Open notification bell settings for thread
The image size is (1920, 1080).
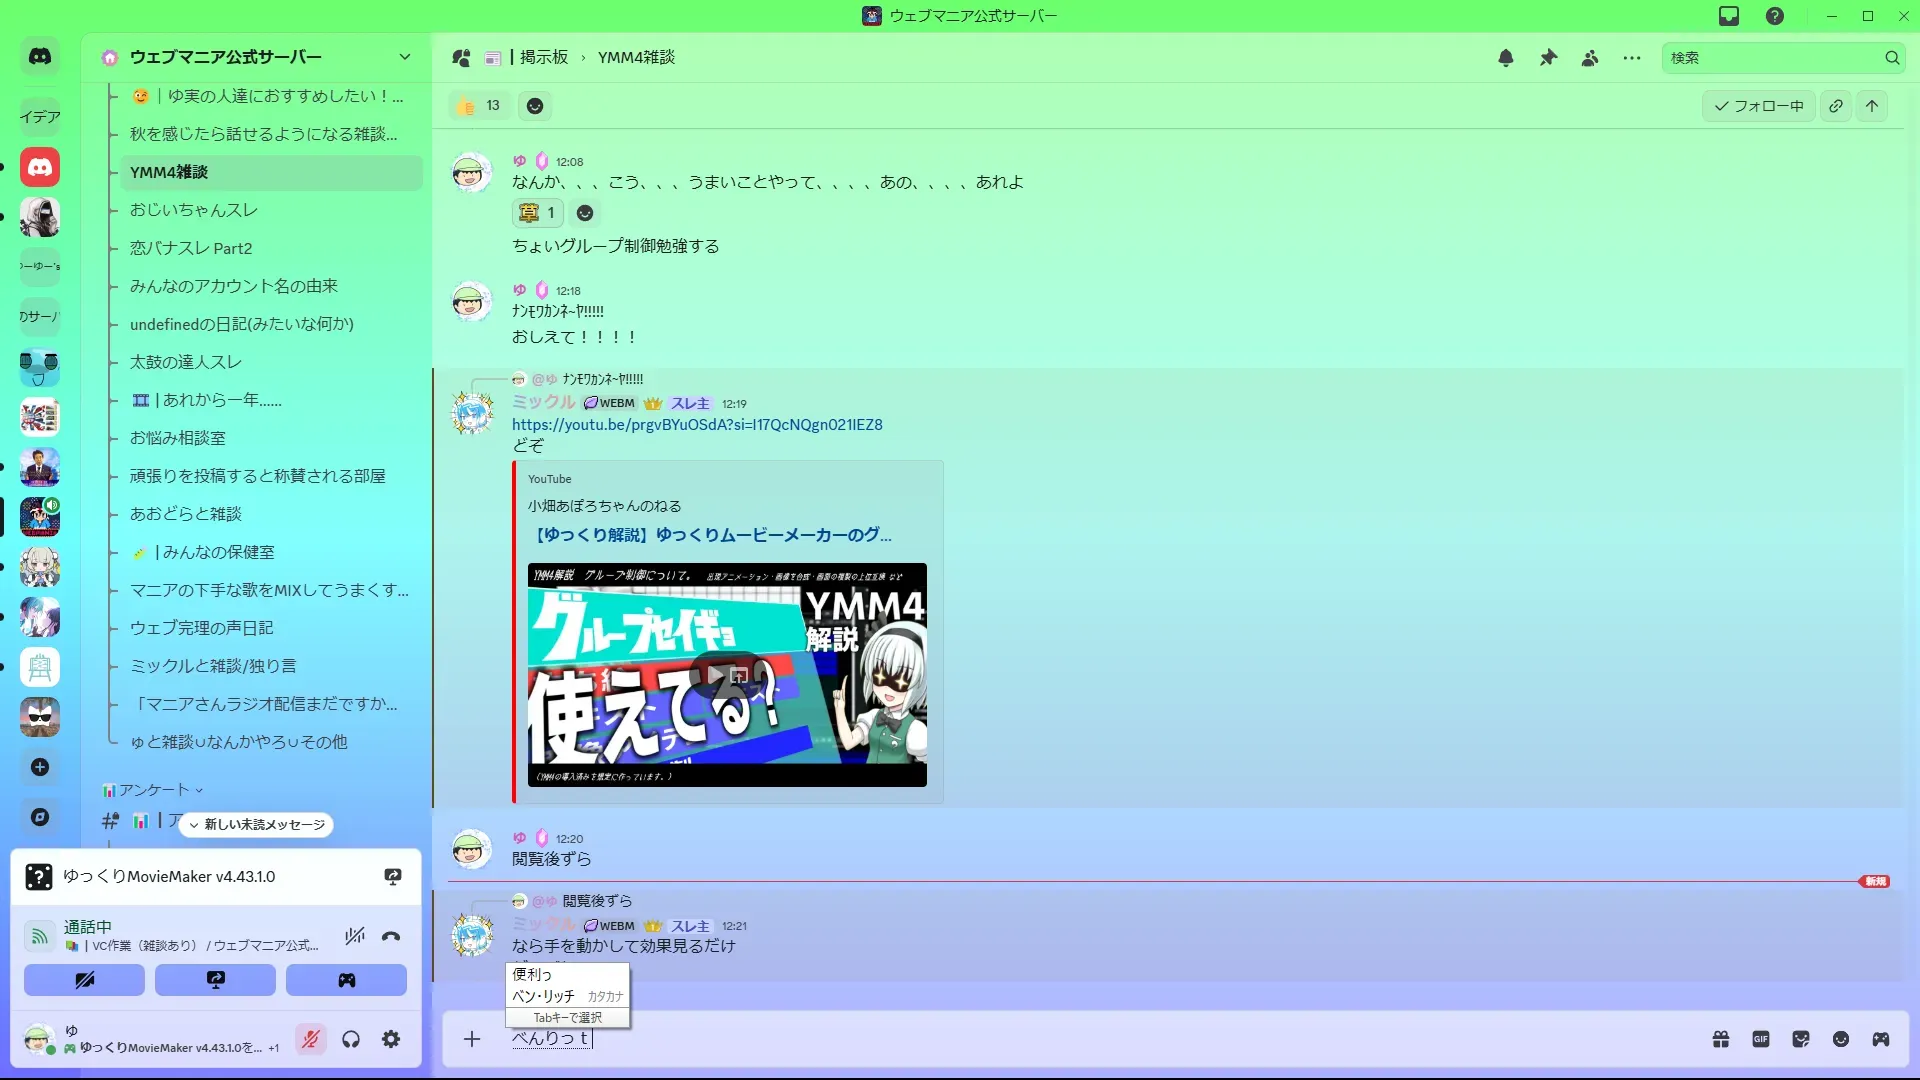1505,58
